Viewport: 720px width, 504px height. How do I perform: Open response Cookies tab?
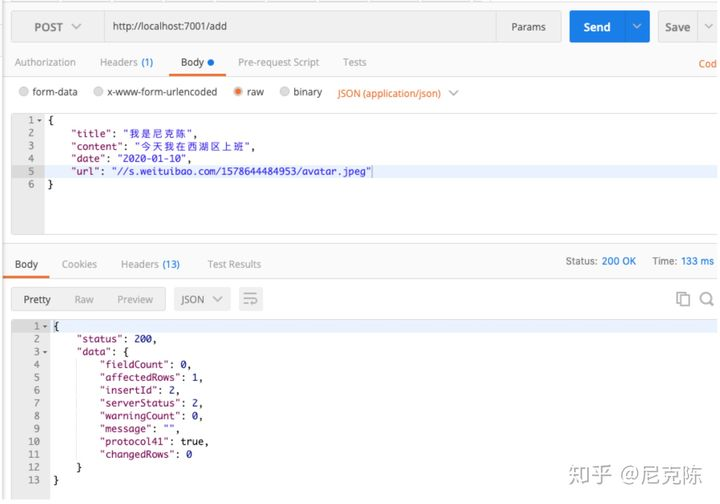tap(79, 264)
